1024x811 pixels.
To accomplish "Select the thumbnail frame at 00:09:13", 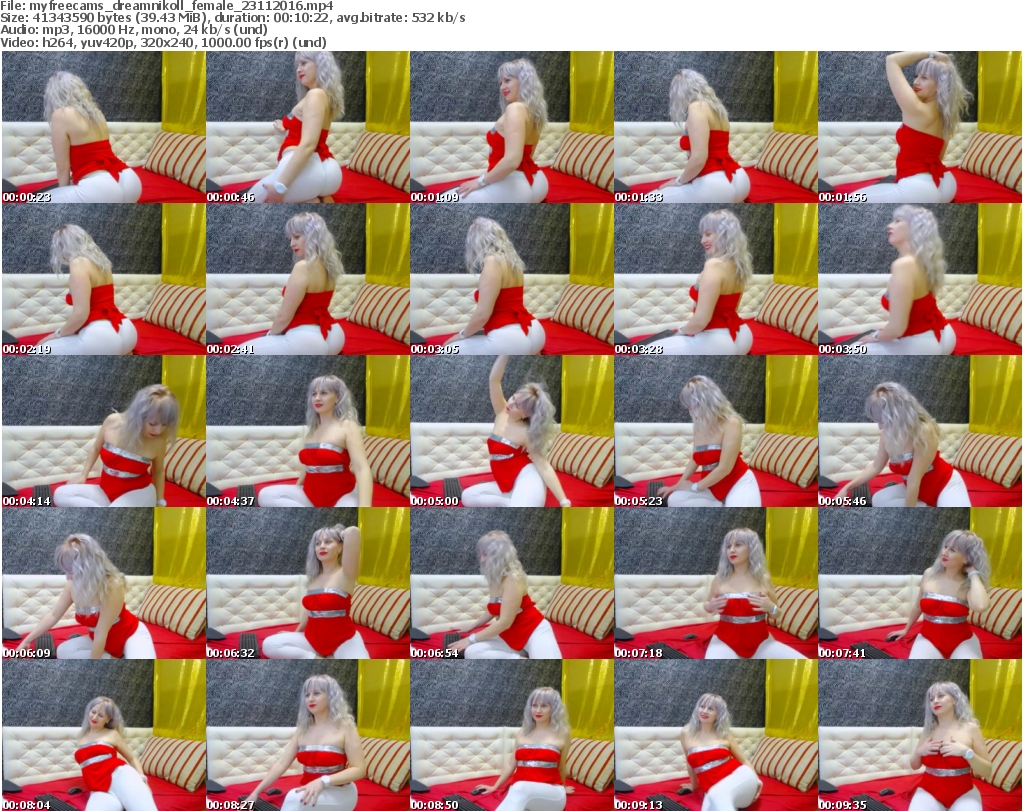I will tap(716, 735).
